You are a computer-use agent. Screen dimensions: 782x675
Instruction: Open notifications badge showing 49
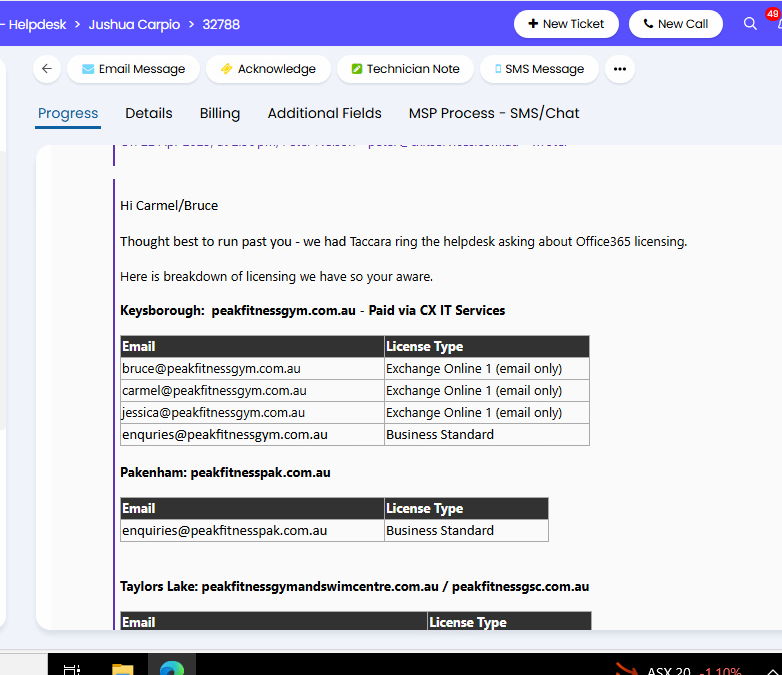coord(773,14)
